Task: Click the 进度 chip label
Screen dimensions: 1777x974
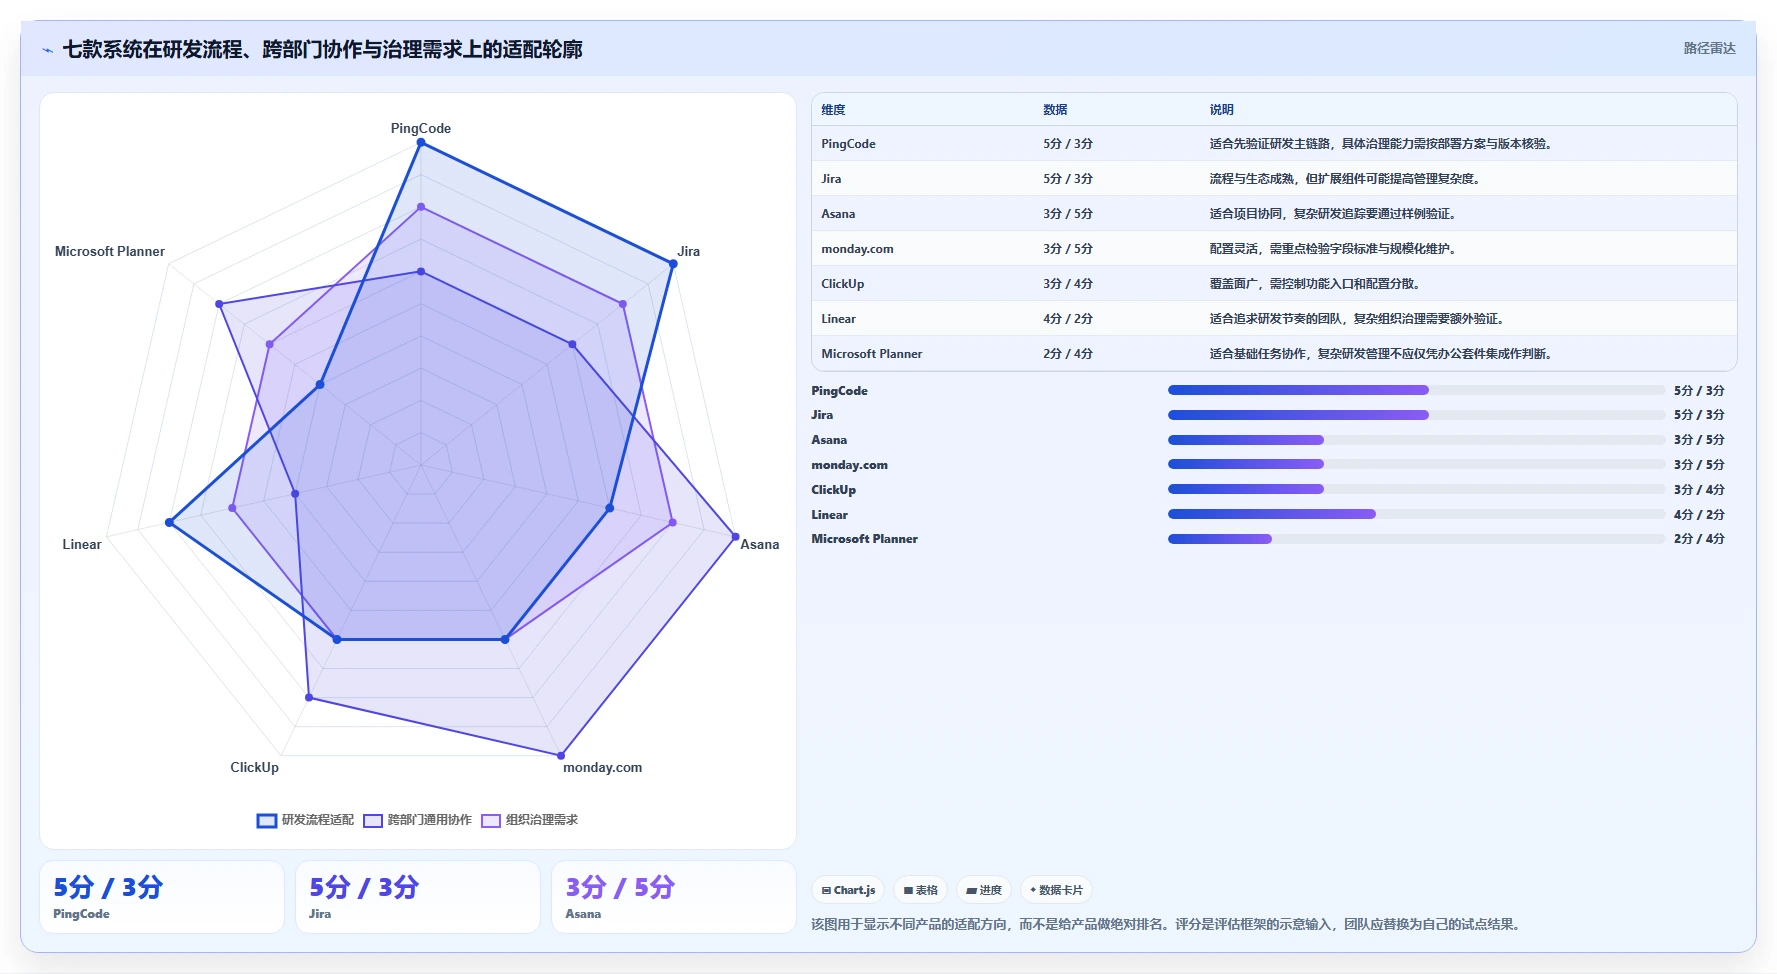Action: [x=990, y=890]
